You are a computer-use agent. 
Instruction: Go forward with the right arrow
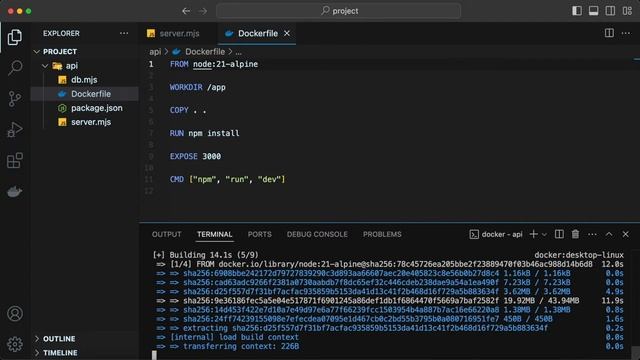tap(203, 11)
